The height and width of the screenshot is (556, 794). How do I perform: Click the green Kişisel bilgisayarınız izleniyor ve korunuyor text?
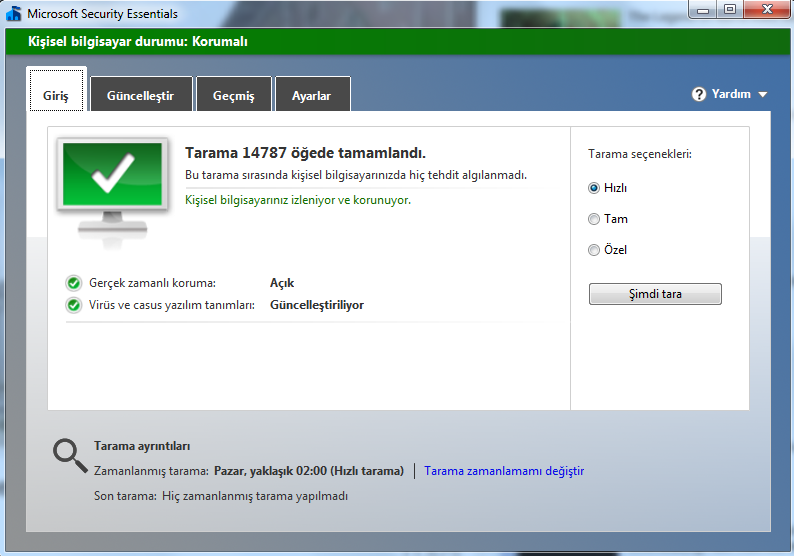click(298, 200)
